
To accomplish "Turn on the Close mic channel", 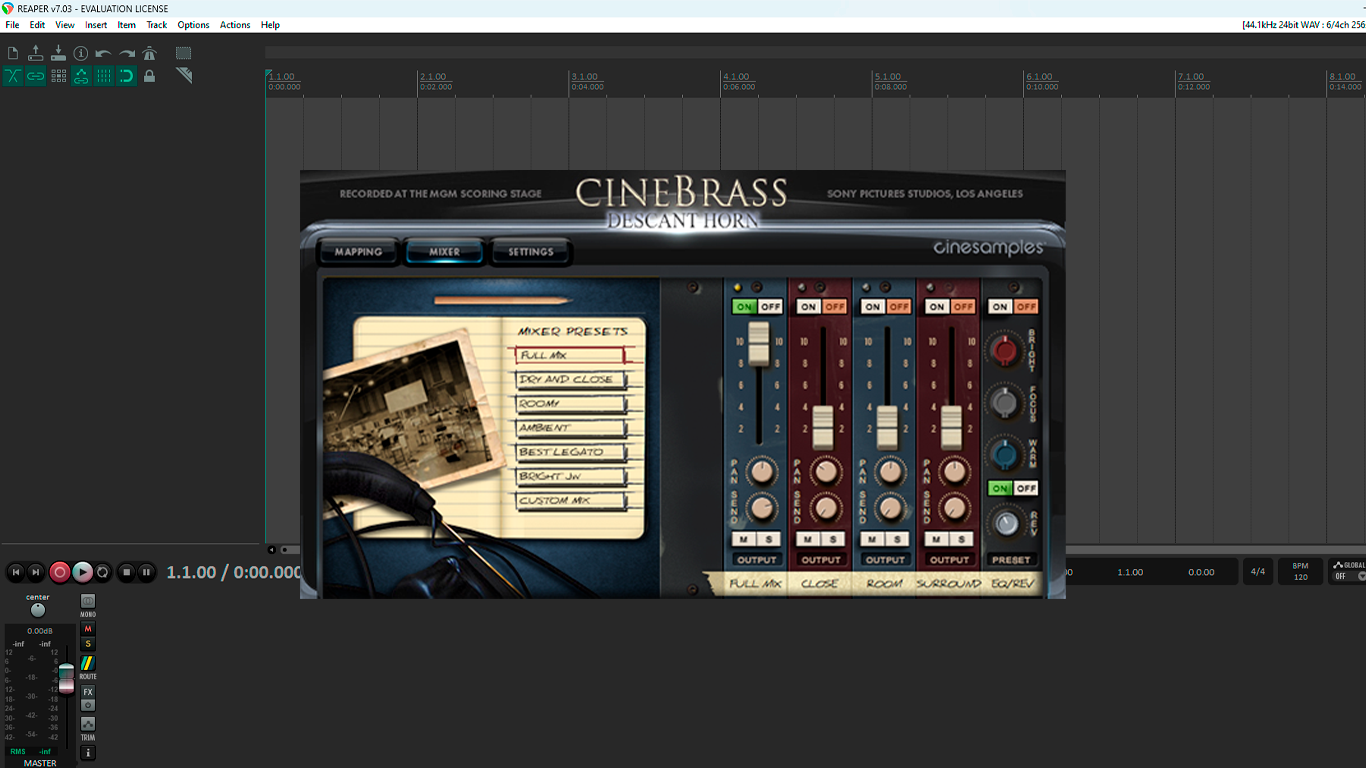I will coord(809,306).
